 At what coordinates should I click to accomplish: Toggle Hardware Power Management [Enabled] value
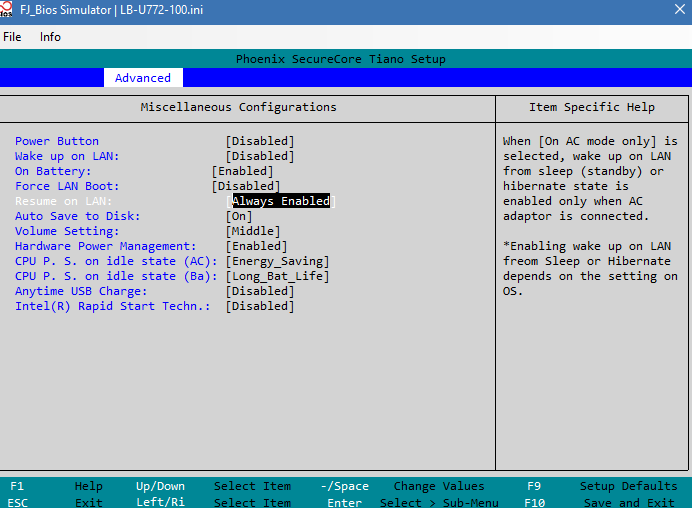pyautogui.click(x=256, y=246)
